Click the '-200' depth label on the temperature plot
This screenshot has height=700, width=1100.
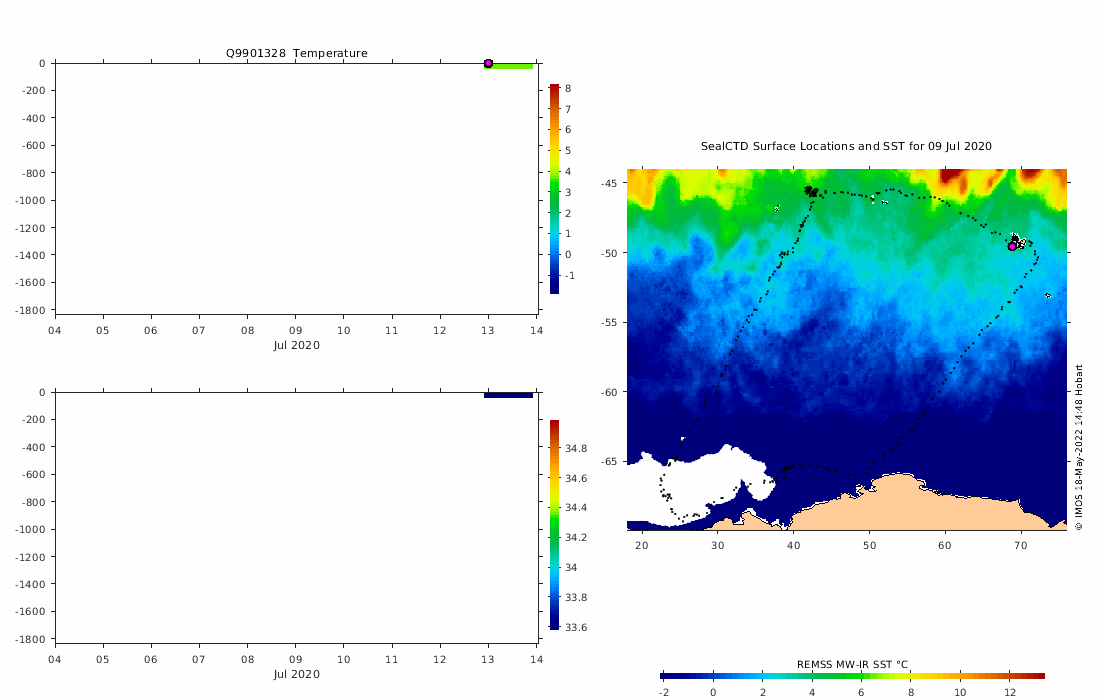(x=34, y=90)
